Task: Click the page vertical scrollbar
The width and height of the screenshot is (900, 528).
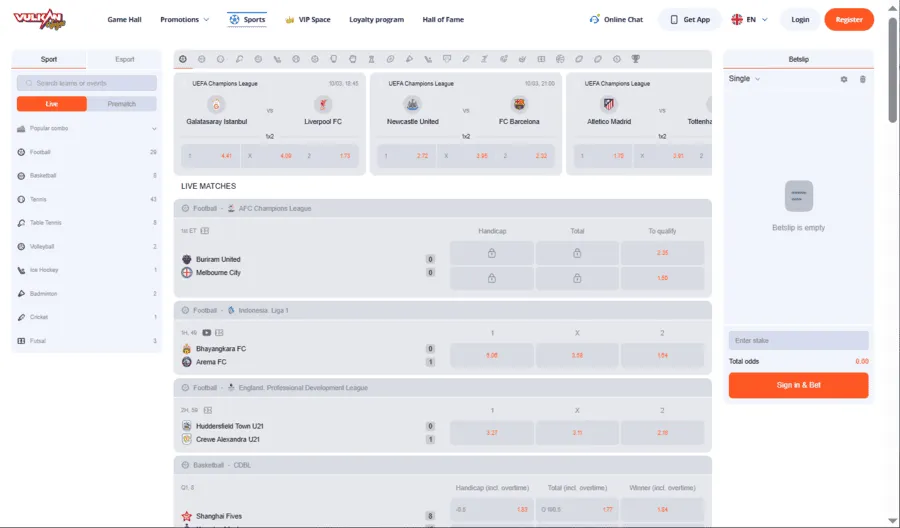Action: point(893,70)
